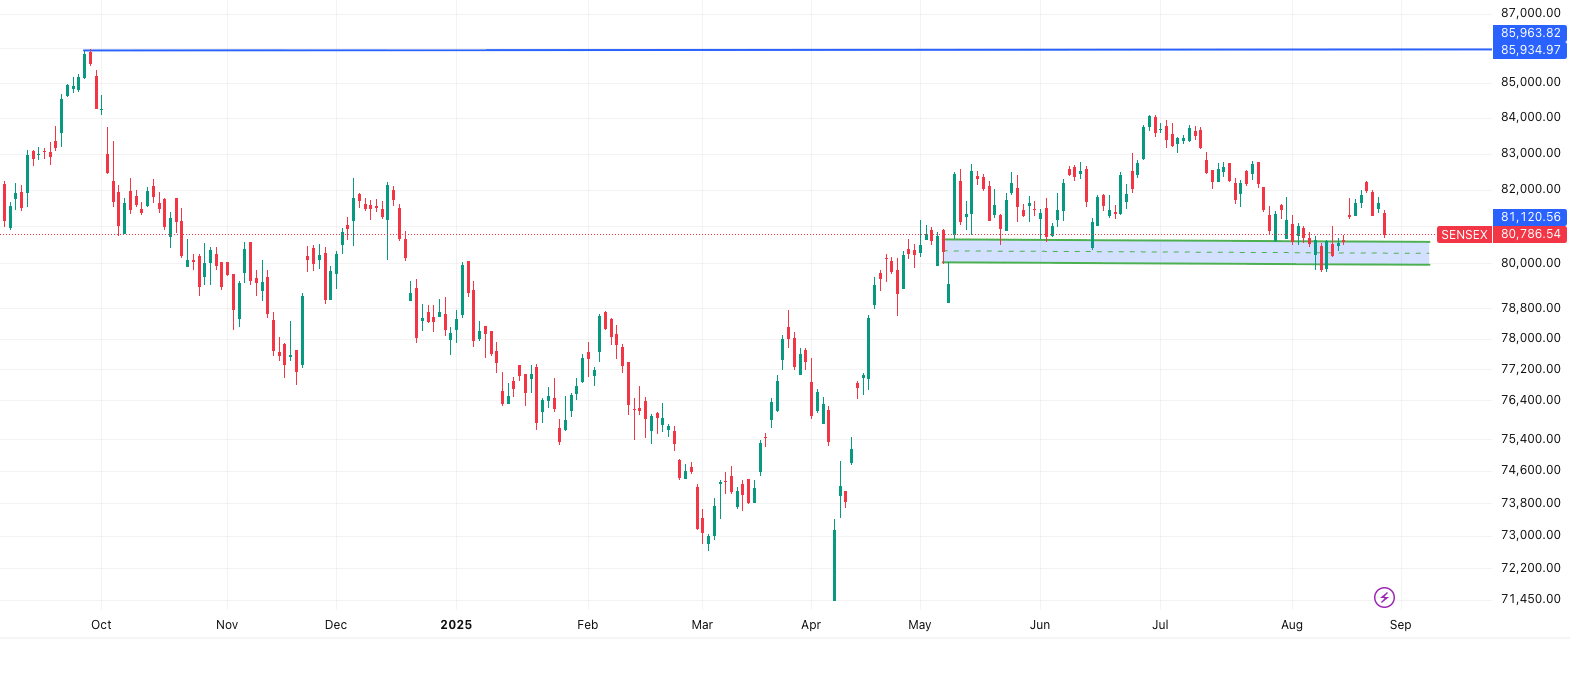Click the Sep label on time axis
Viewport: 1570px width, 676px height.
click(1400, 625)
